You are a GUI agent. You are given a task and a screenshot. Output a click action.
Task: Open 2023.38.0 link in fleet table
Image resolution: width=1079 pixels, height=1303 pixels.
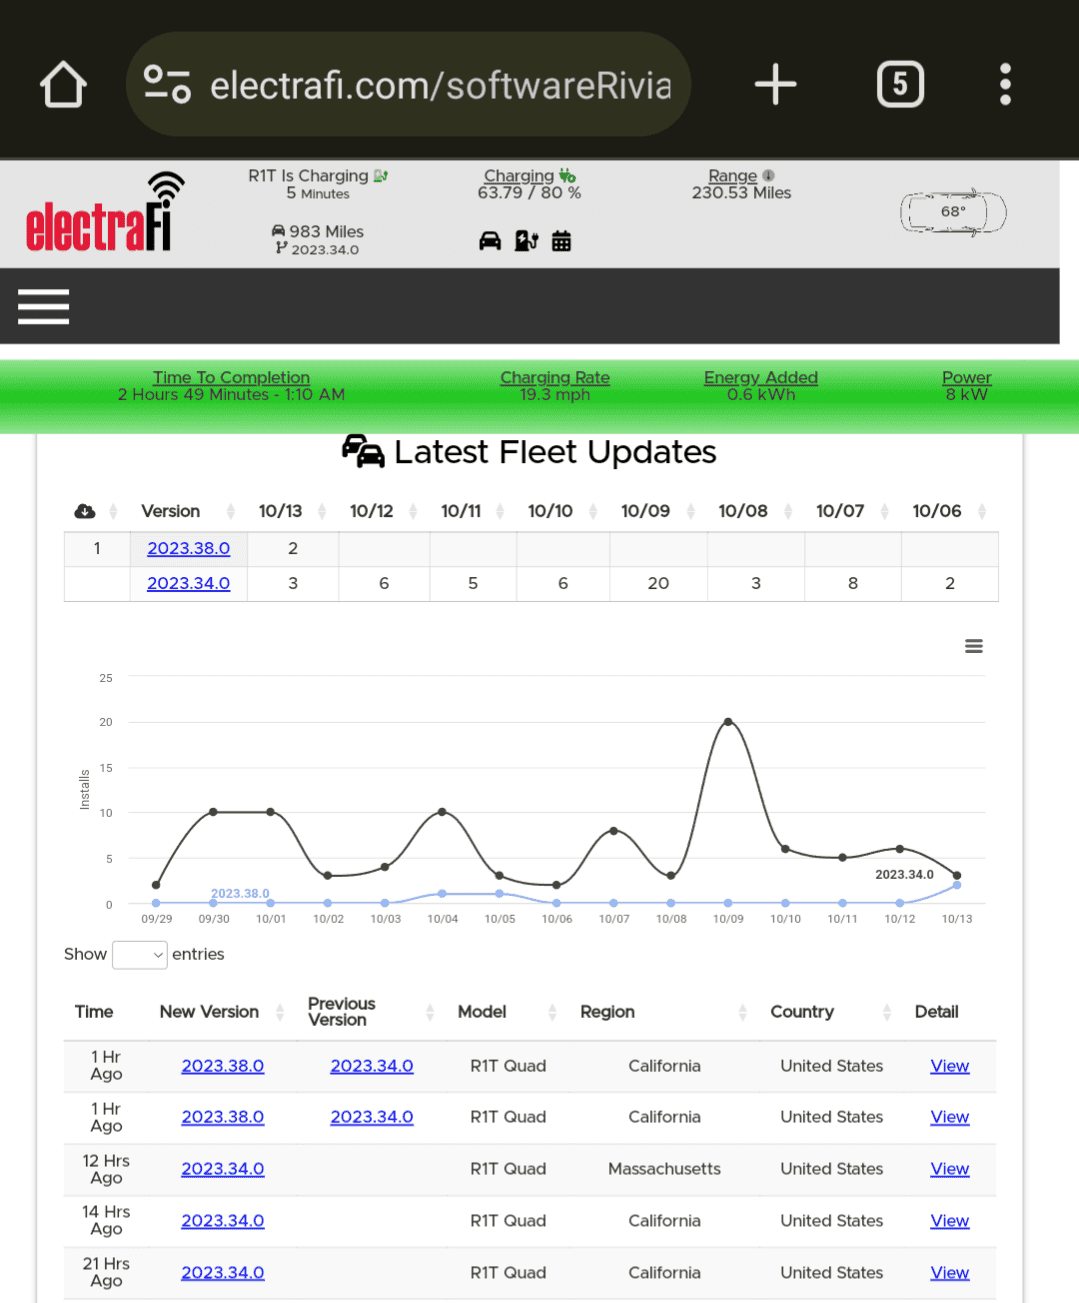188,548
